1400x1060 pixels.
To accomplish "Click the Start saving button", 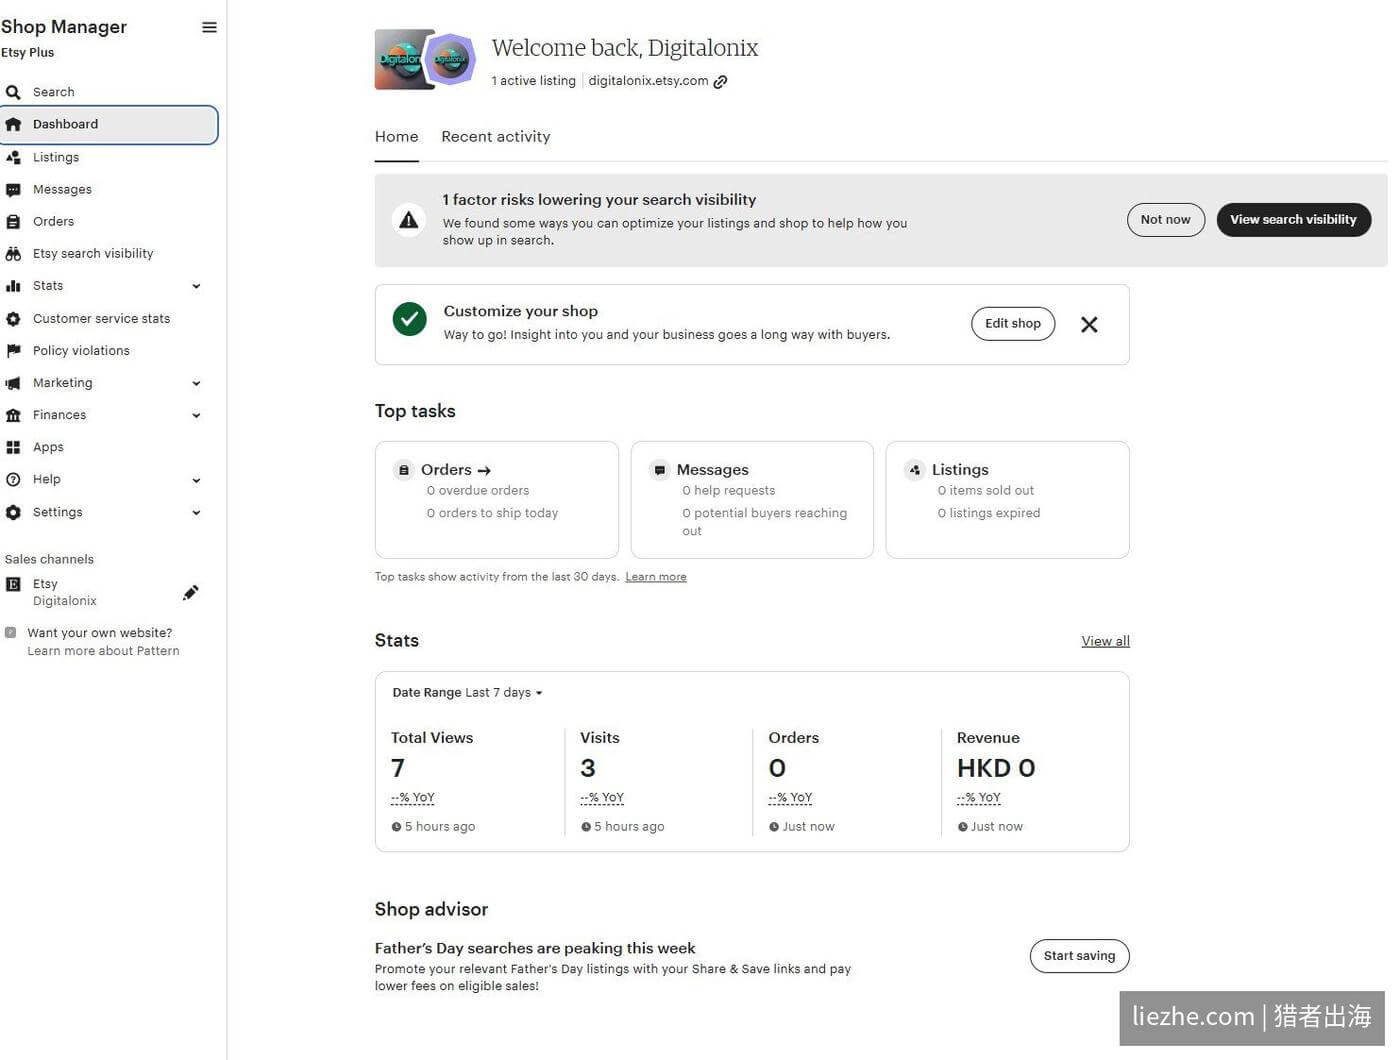I will coord(1080,956).
